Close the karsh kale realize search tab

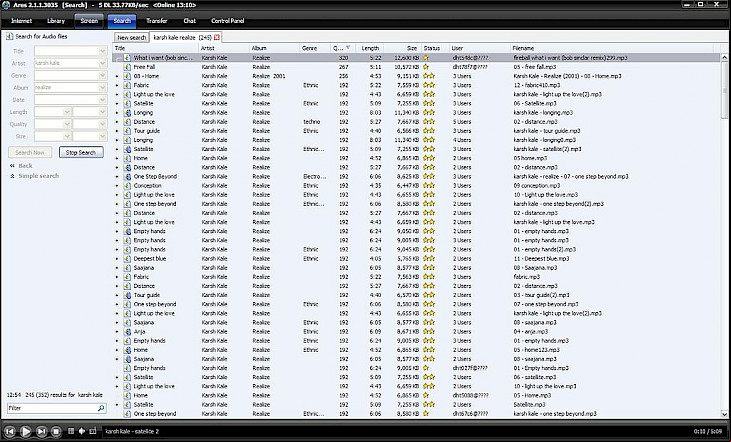217,37
